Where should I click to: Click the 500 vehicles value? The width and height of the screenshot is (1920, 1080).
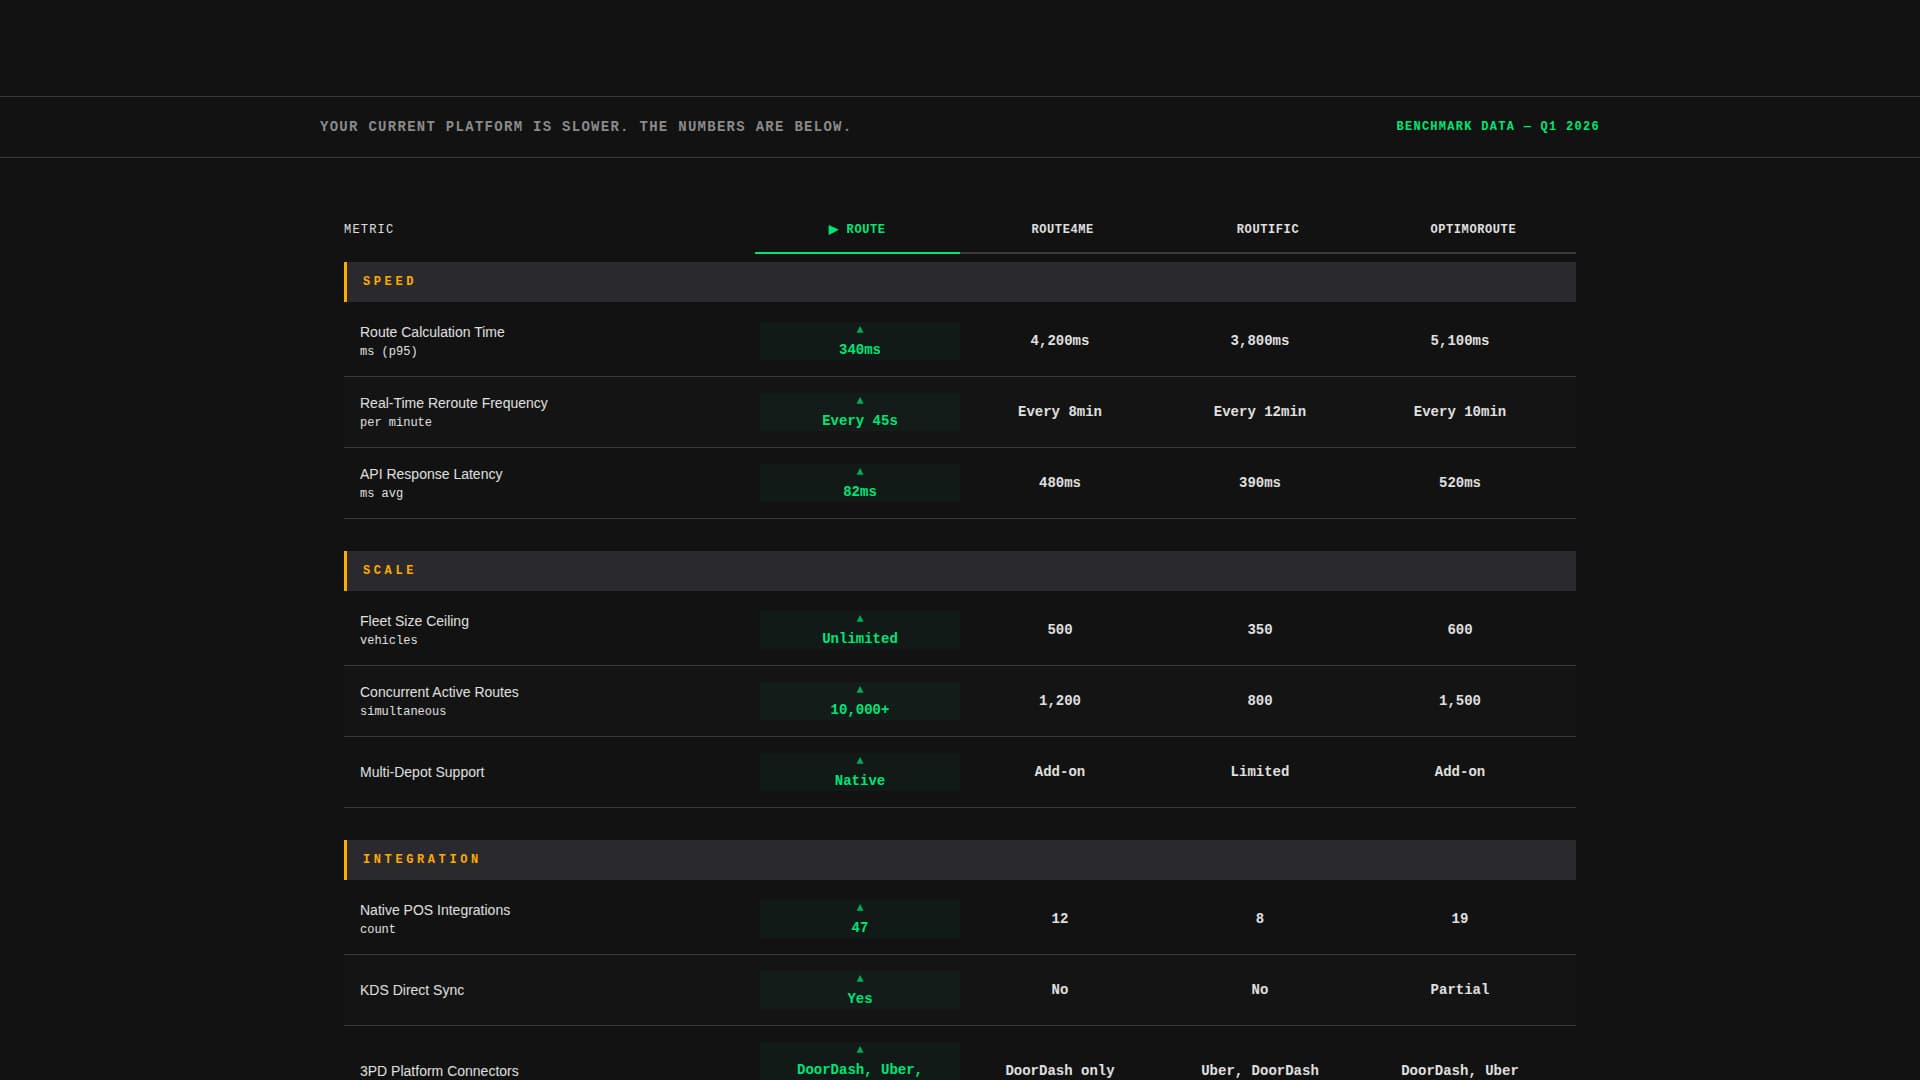coord(1060,630)
